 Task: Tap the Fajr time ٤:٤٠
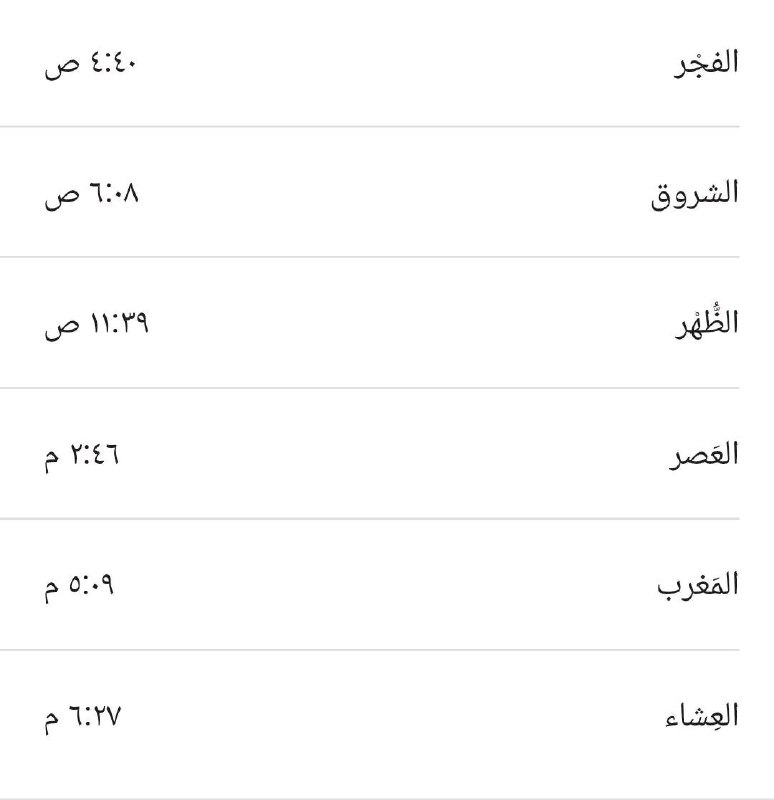[112, 64]
